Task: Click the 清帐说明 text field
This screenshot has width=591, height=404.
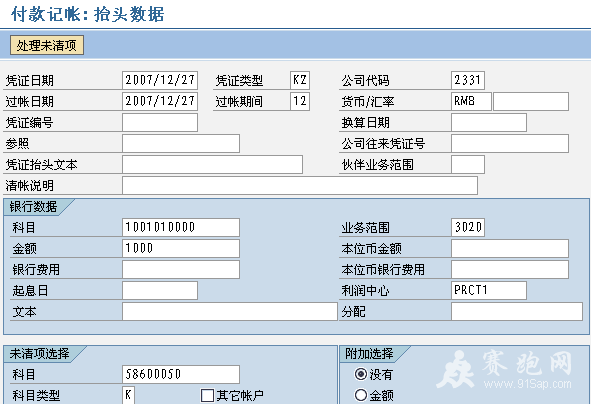Action: click(300, 185)
